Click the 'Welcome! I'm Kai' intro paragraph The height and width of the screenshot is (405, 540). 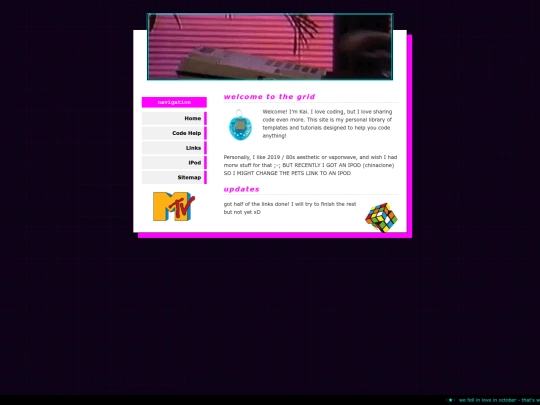[327, 124]
